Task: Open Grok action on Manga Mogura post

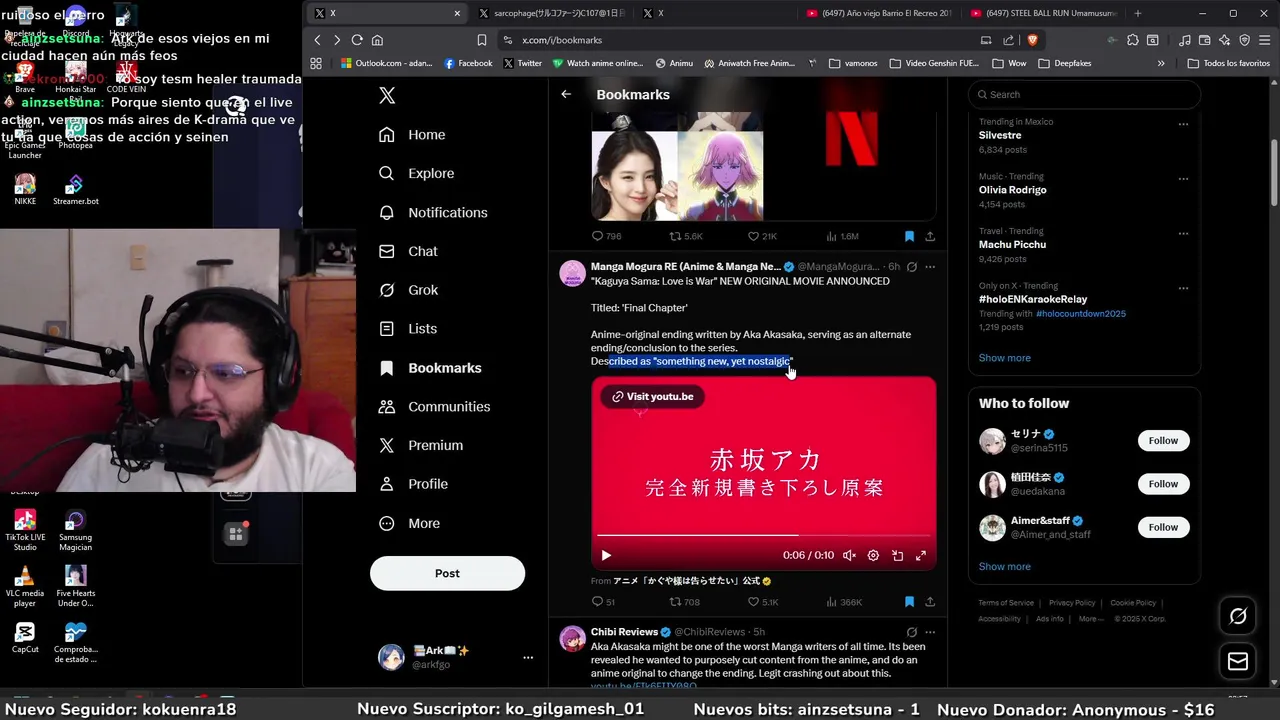Action: [x=911, y=267]
